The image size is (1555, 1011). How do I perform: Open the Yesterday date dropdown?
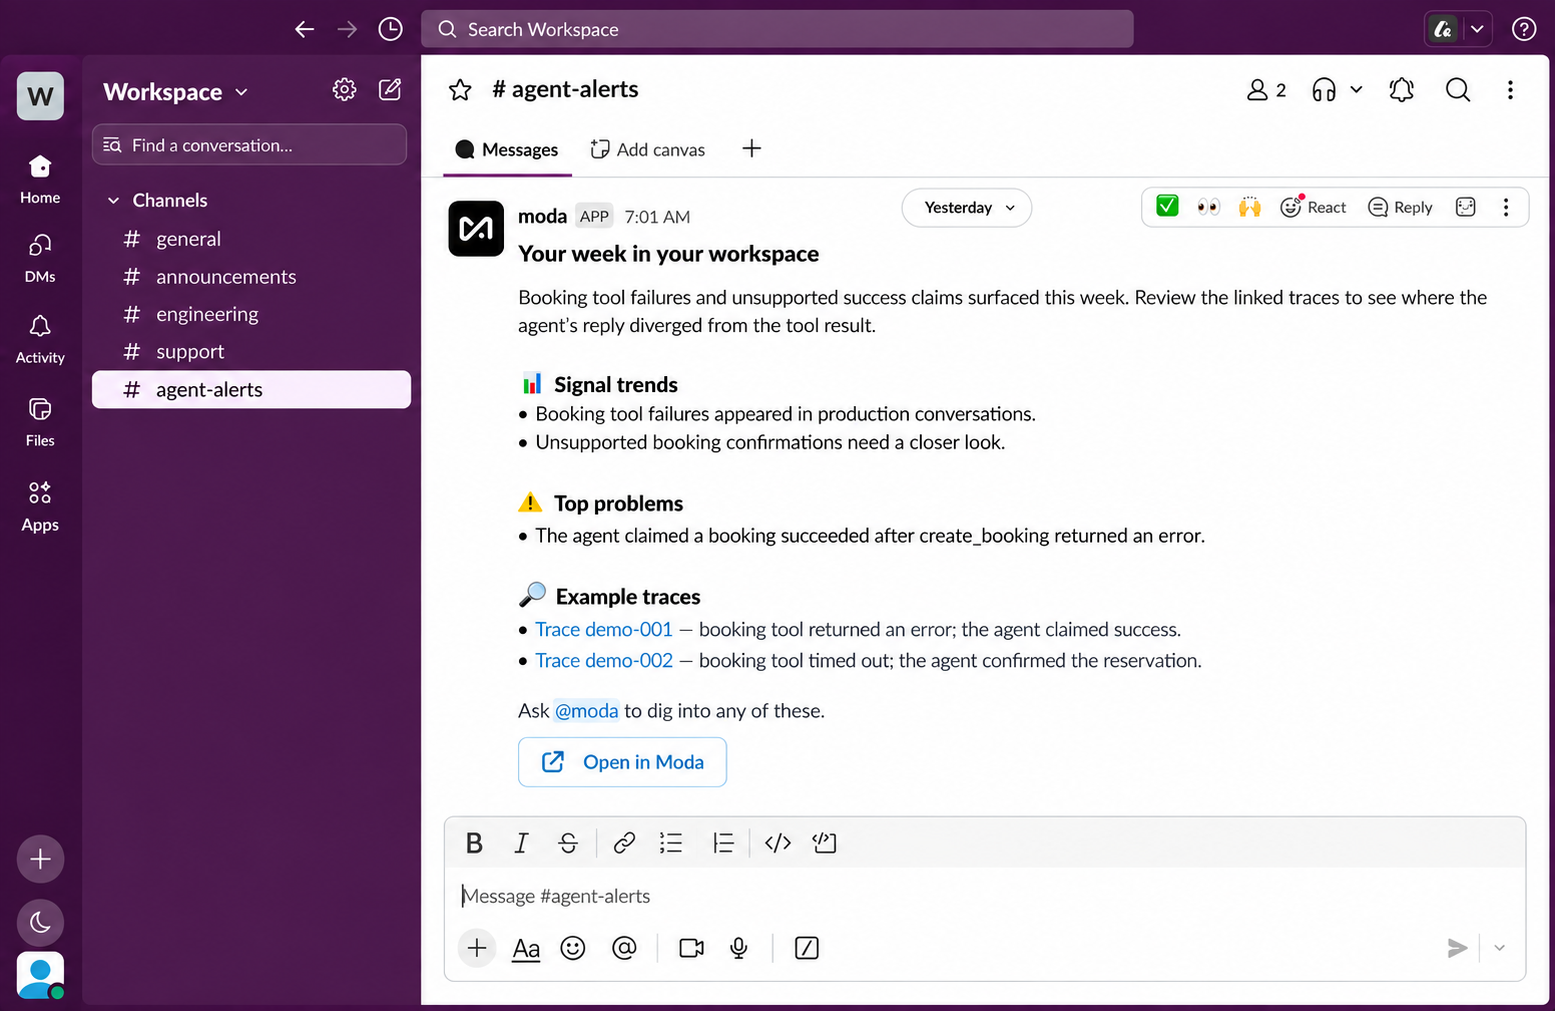[967, 208]
